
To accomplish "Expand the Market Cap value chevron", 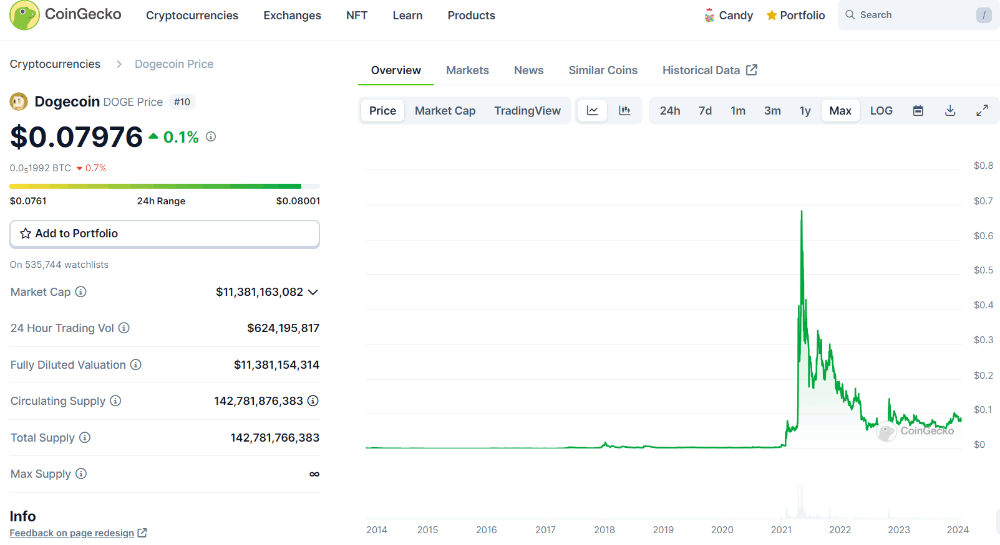I will 313,293.
